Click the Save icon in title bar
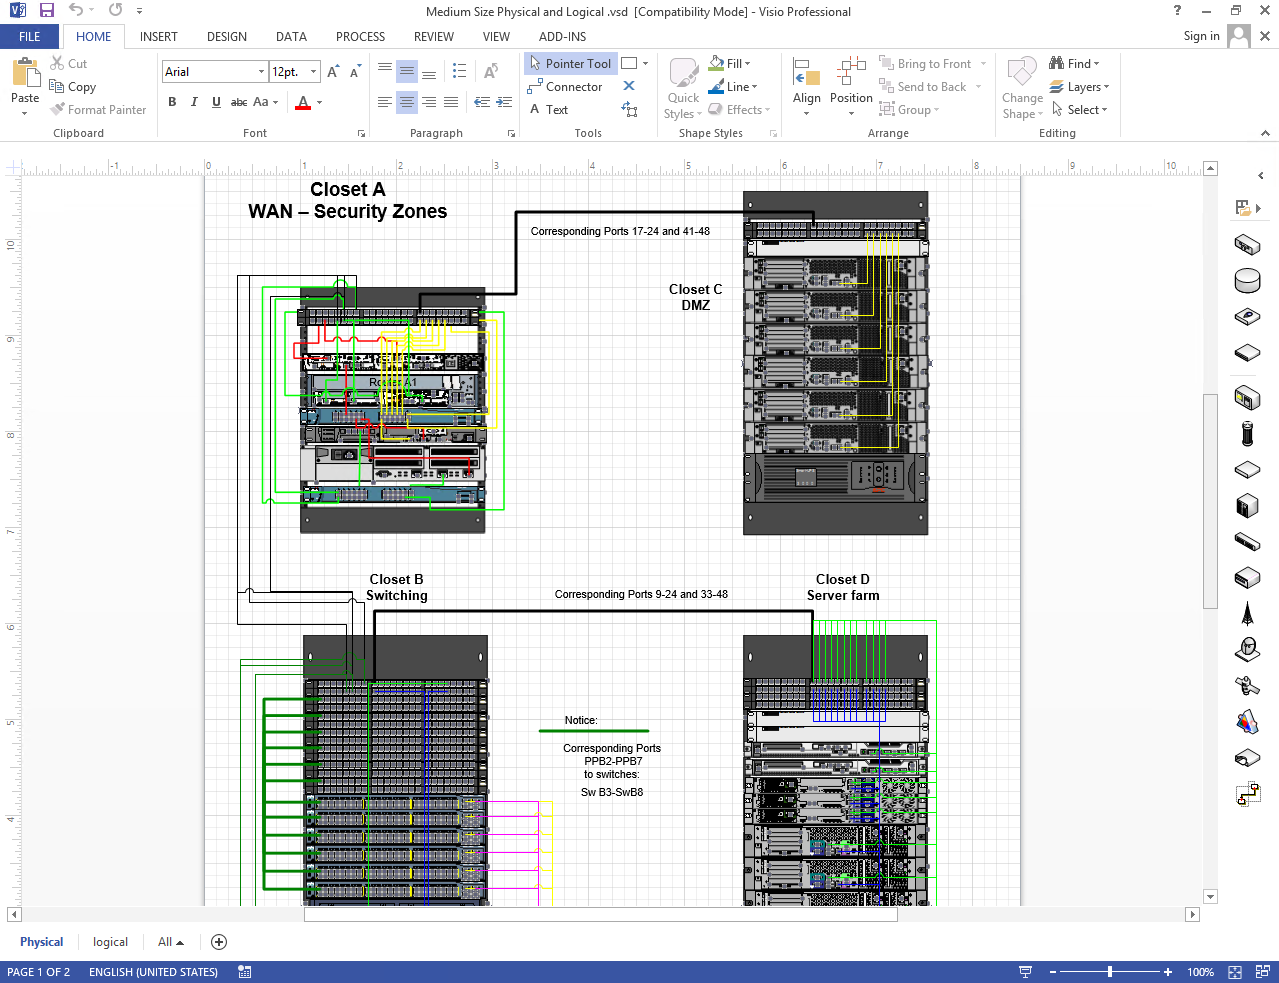Image resolution: width=1279 pixels, height=983 pixels. [46, 11]
